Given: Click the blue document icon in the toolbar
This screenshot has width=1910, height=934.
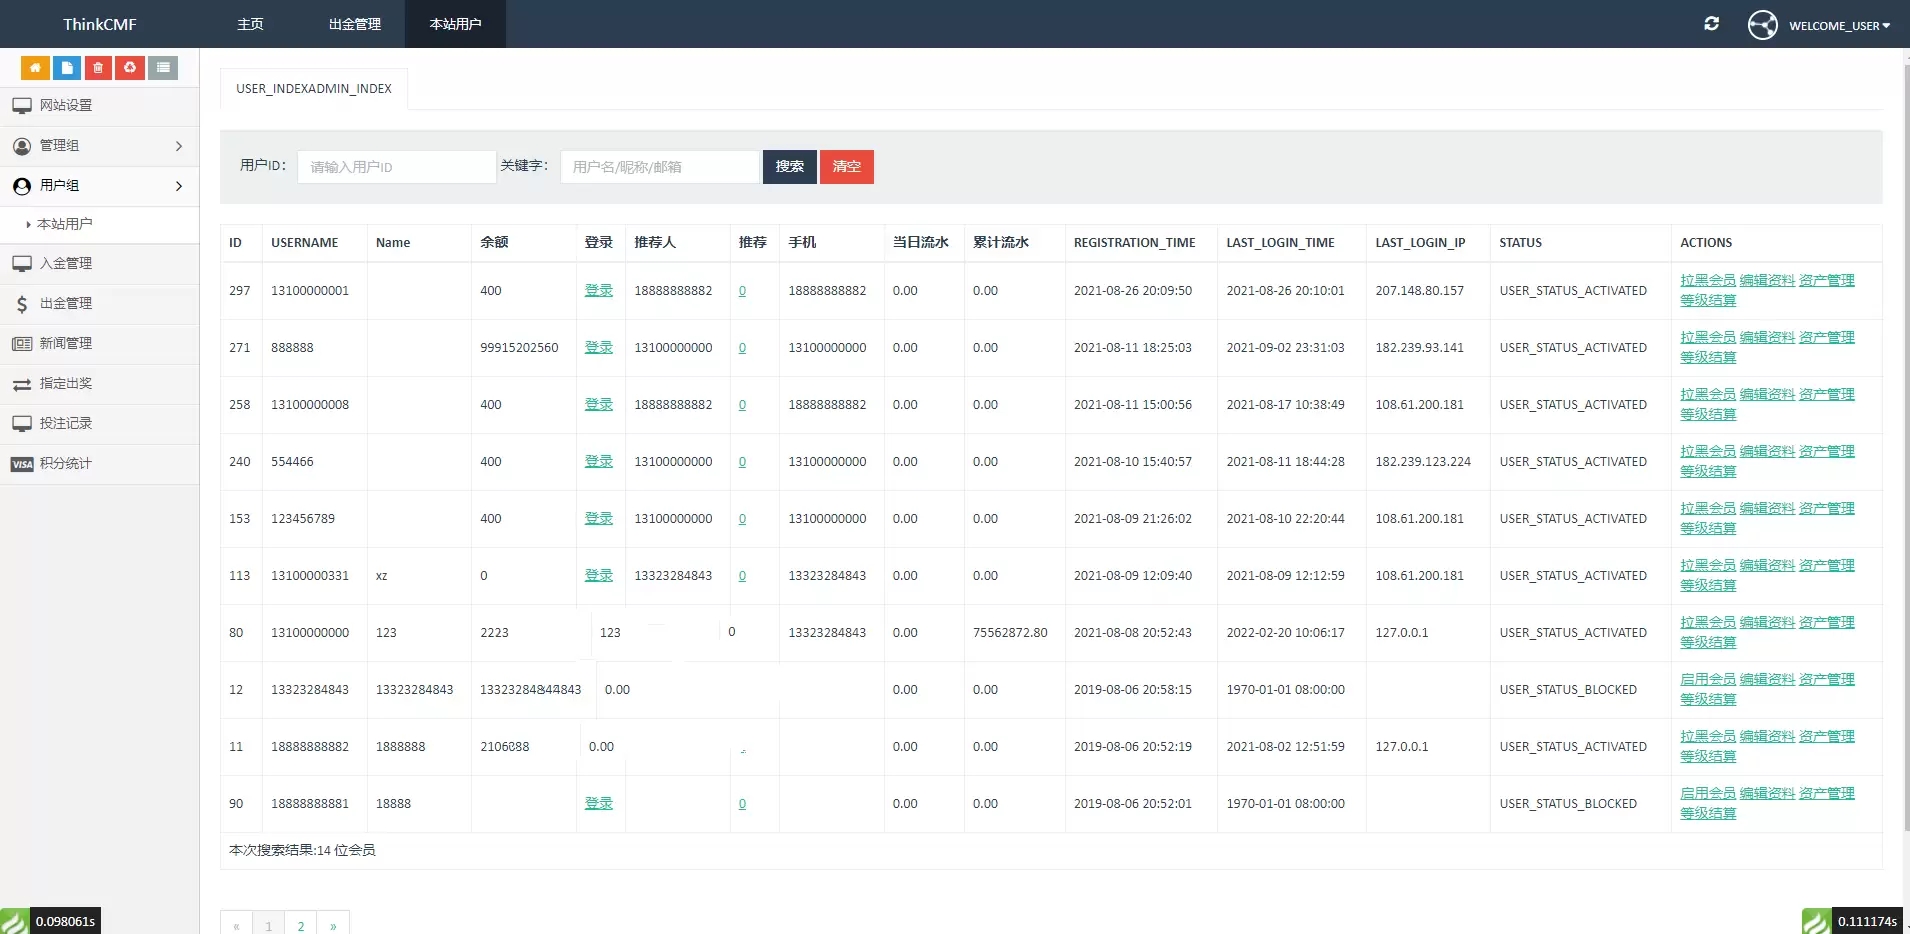Looking at the screenshot, I should [66, 67].
